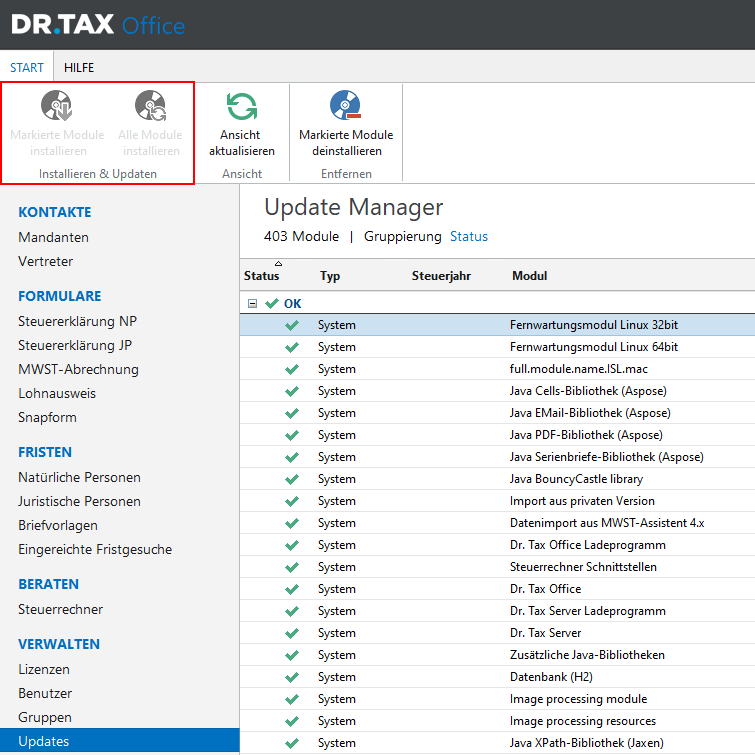Viewport: 755px width, 755px height.
Task: Open Juristische Personen under Fristen
Action: pyautogui.click(x=79, y=501)
